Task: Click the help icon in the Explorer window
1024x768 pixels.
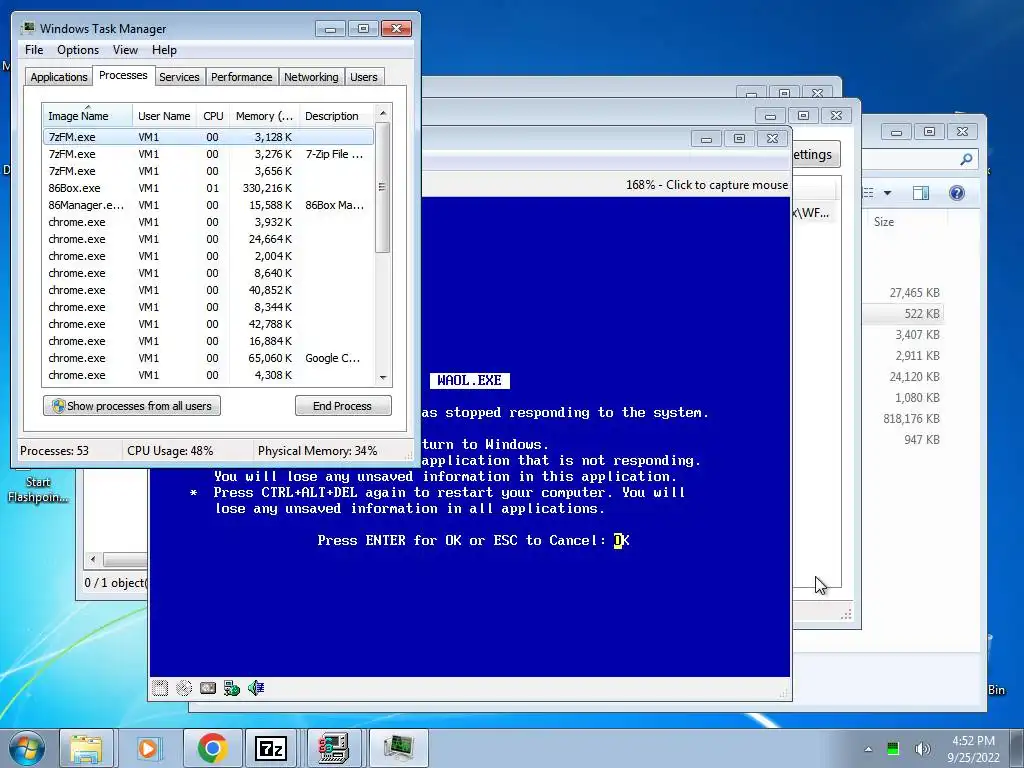Action: click(x=957, y=193)
